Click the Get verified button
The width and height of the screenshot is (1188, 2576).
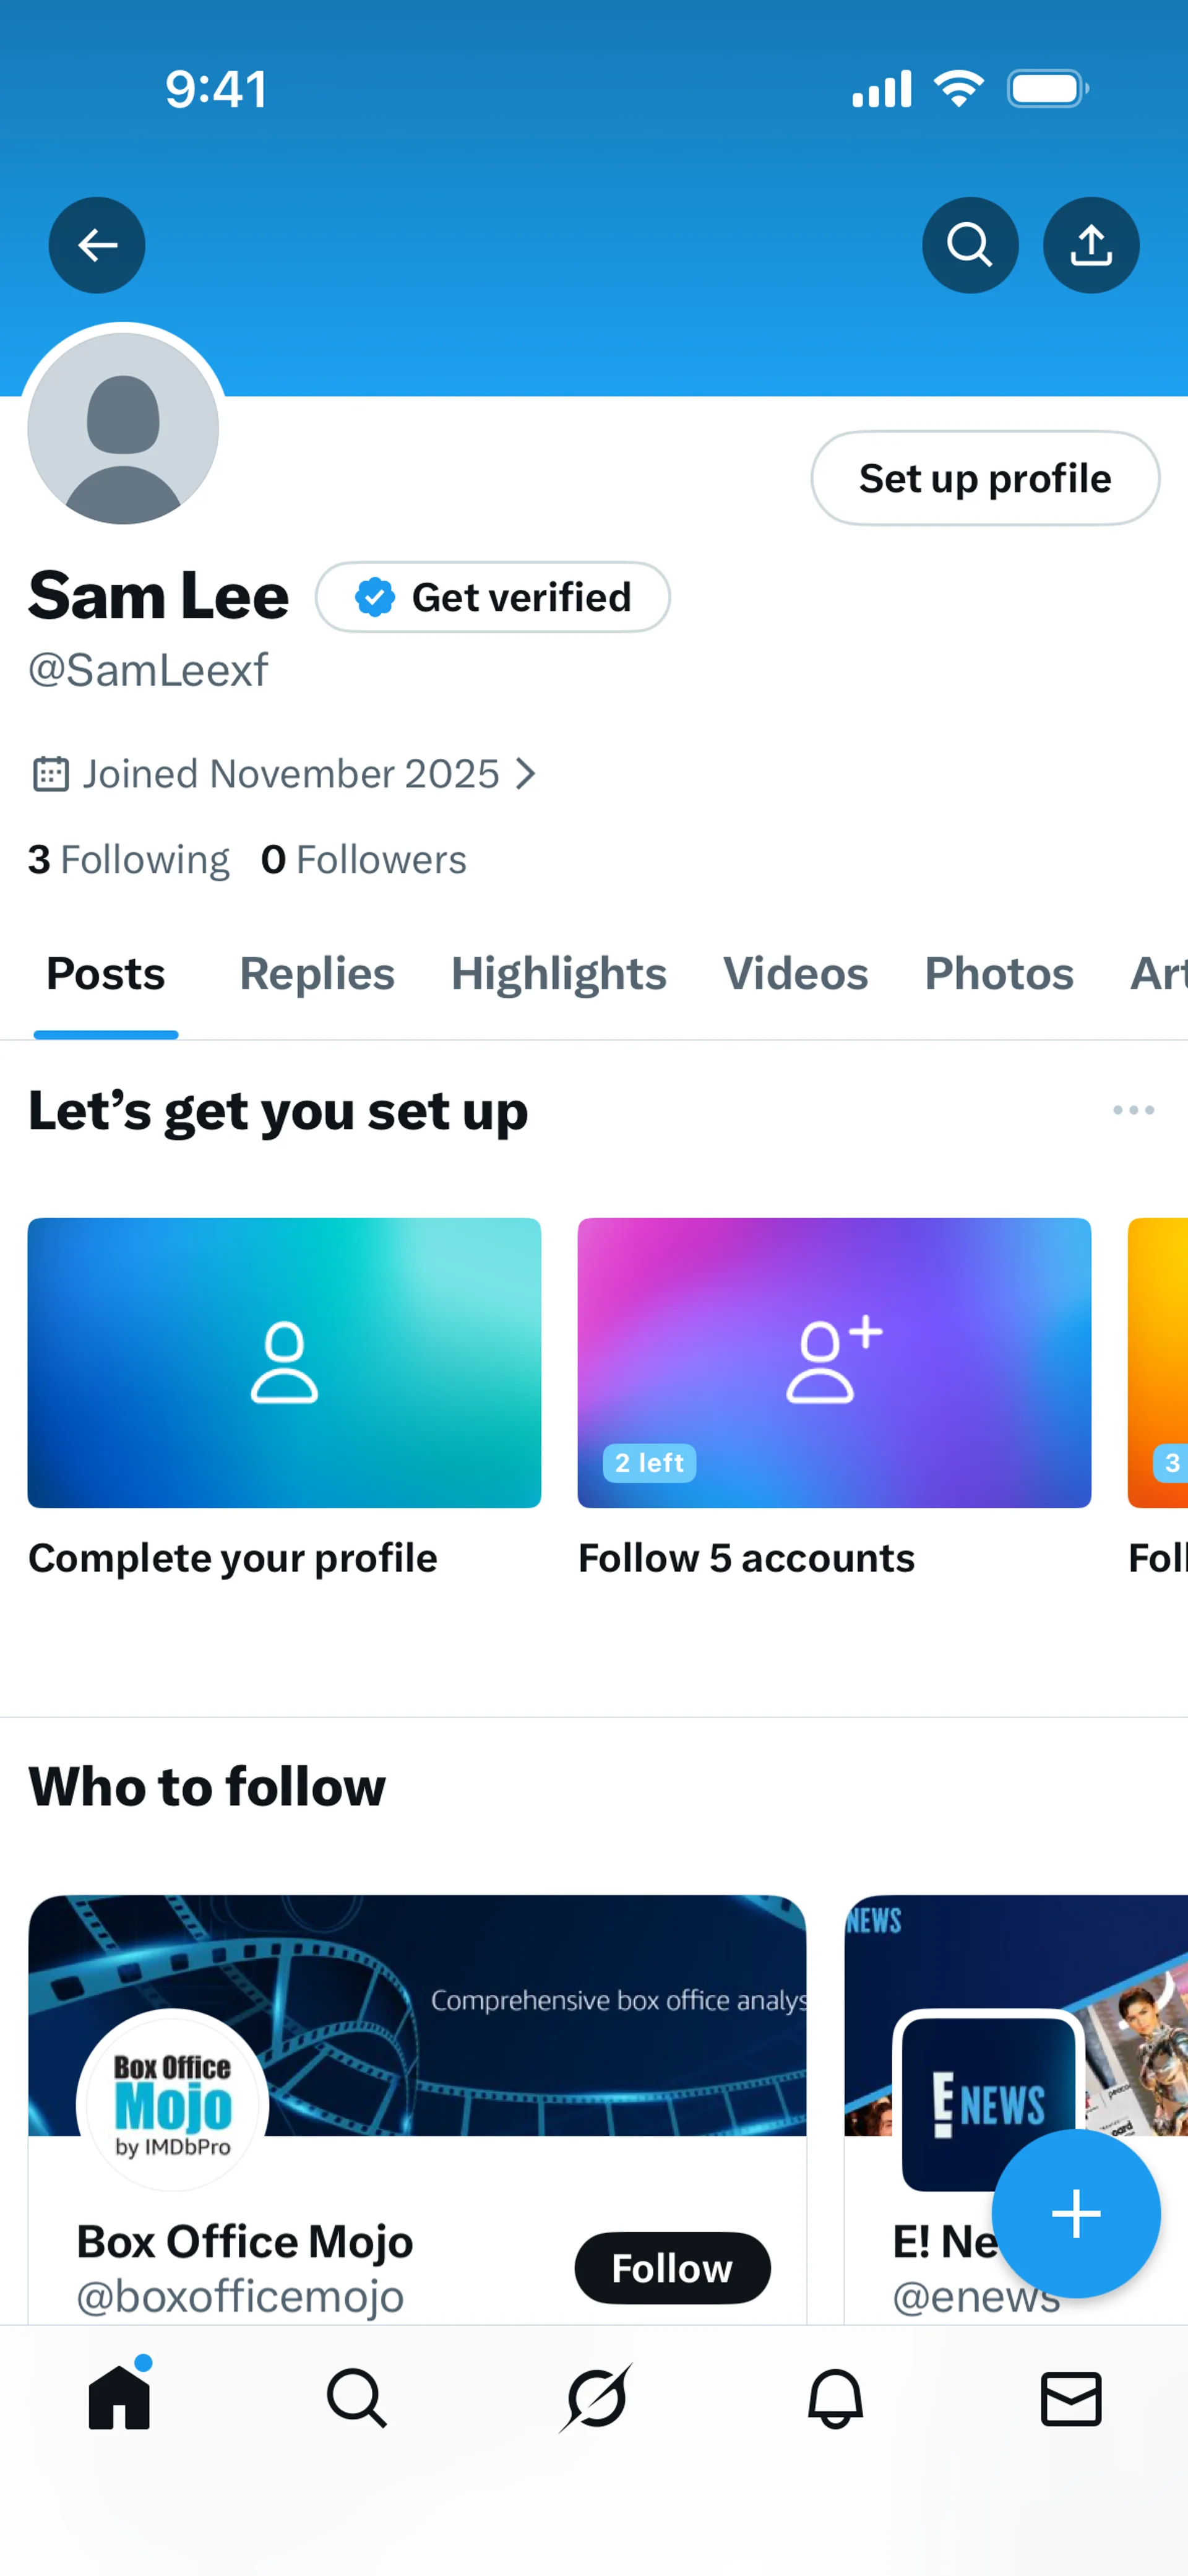(492, 597)
